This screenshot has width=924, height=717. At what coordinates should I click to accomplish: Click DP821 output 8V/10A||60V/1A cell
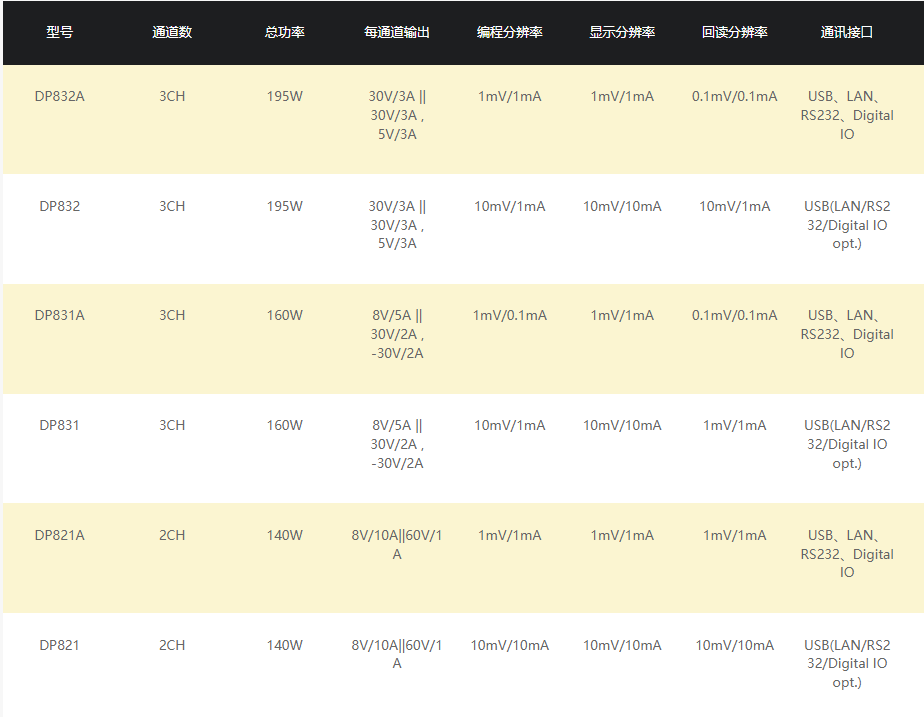click(397, 654)
